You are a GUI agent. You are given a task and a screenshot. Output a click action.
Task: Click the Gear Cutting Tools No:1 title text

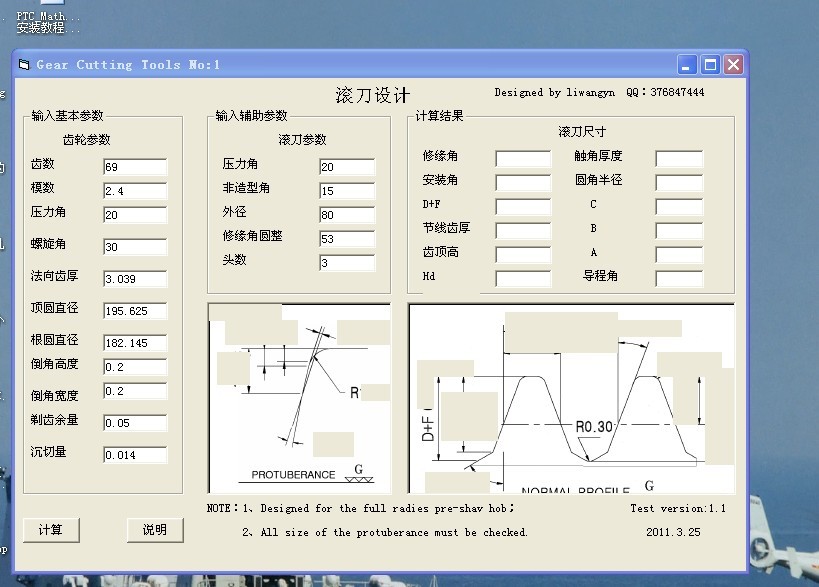[128, 65]
